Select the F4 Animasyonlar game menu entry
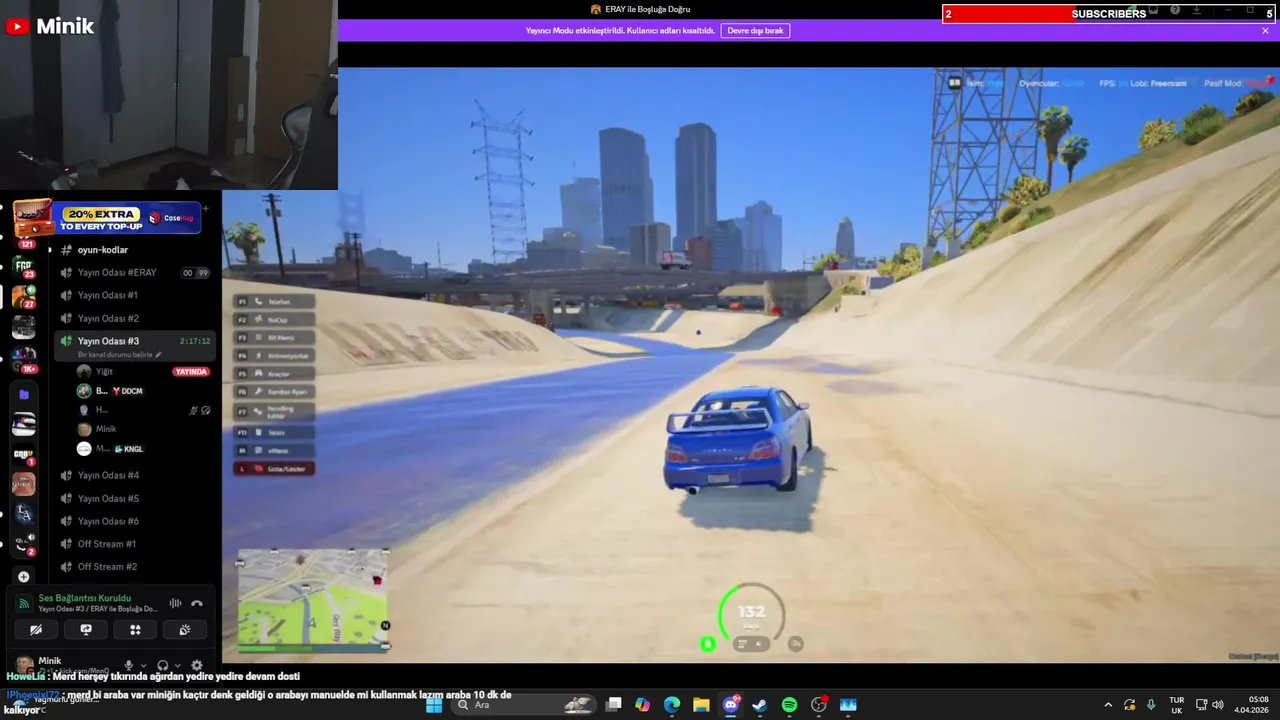 (274, 355)
